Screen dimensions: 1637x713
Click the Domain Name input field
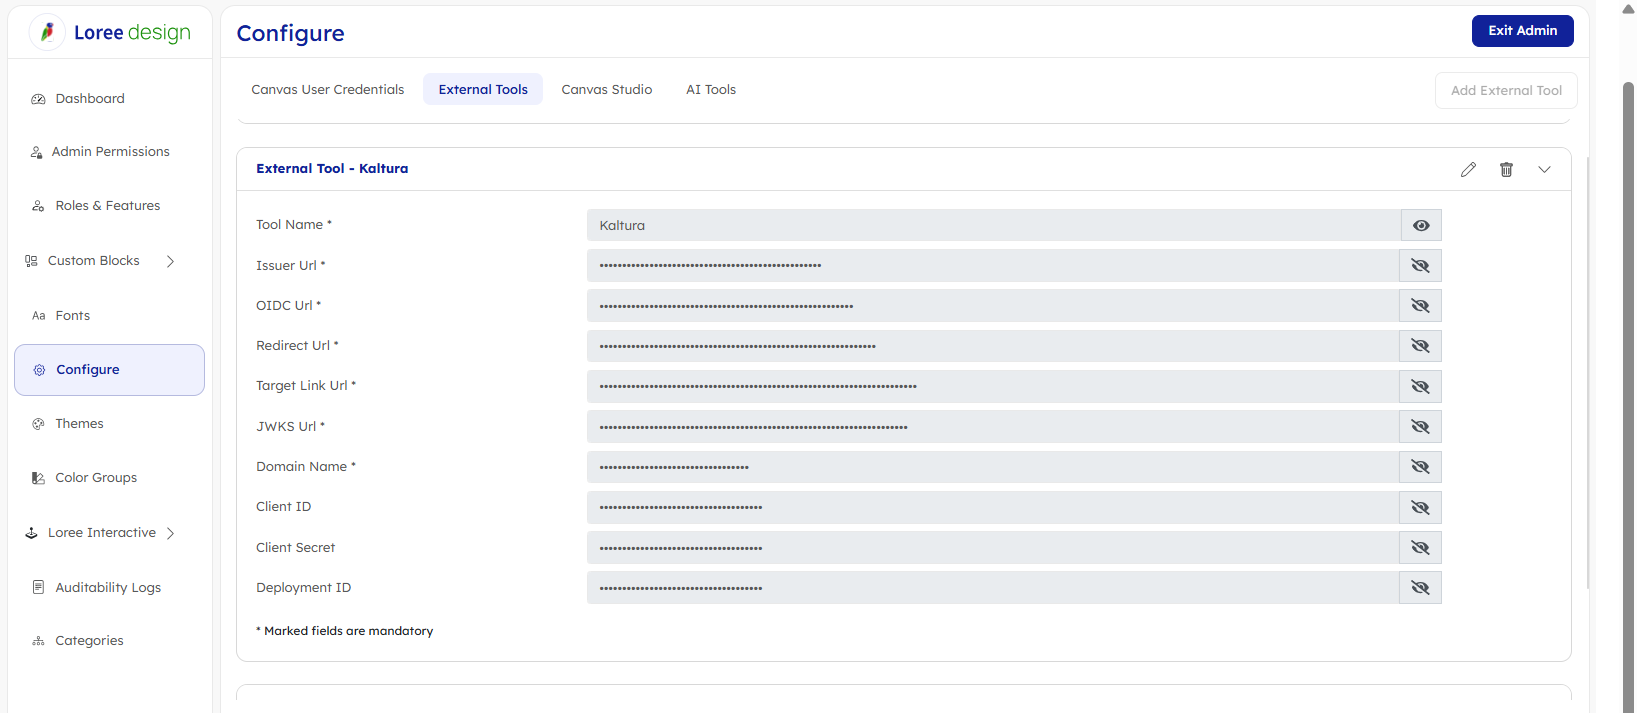tap(992, 467)
